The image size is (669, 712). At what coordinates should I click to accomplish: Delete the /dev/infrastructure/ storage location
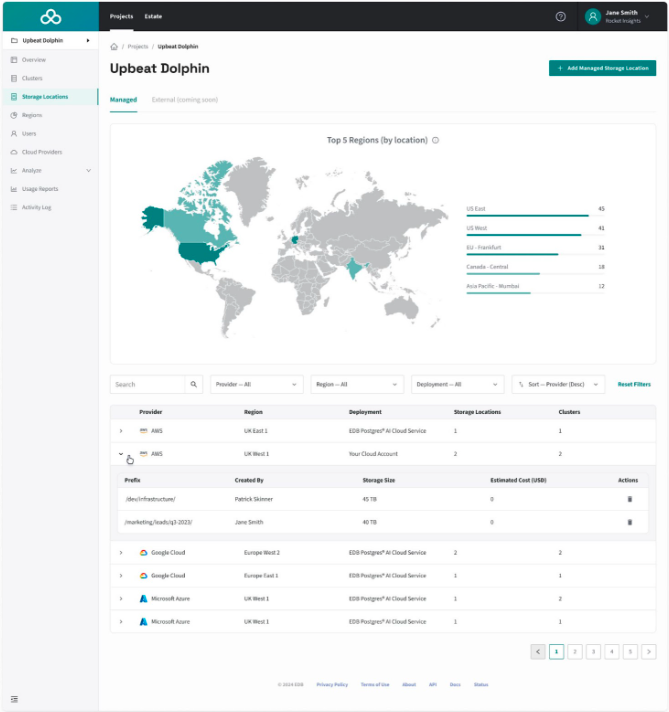[x=629, y=498]
